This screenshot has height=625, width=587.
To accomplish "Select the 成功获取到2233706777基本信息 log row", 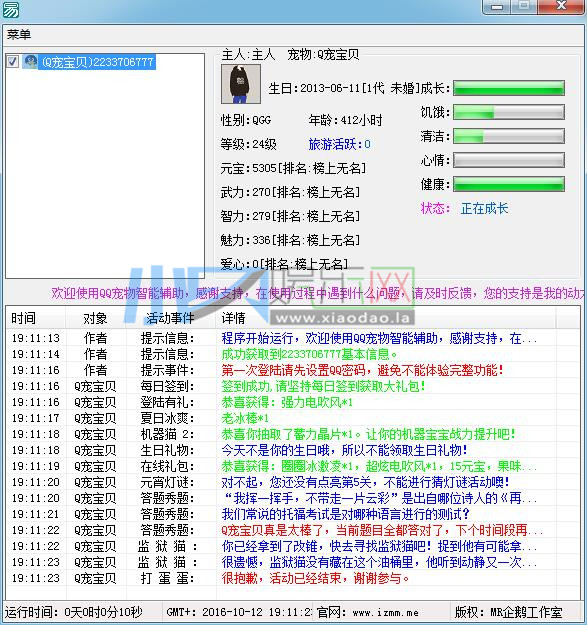I will click(x=293, y=354).
